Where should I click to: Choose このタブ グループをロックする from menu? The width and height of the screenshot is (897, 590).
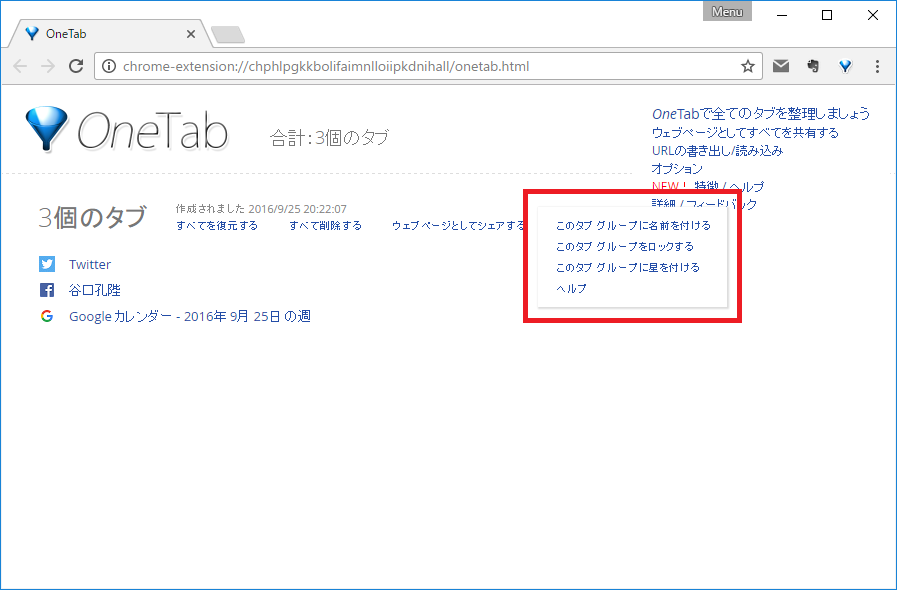tap(624, 246)
